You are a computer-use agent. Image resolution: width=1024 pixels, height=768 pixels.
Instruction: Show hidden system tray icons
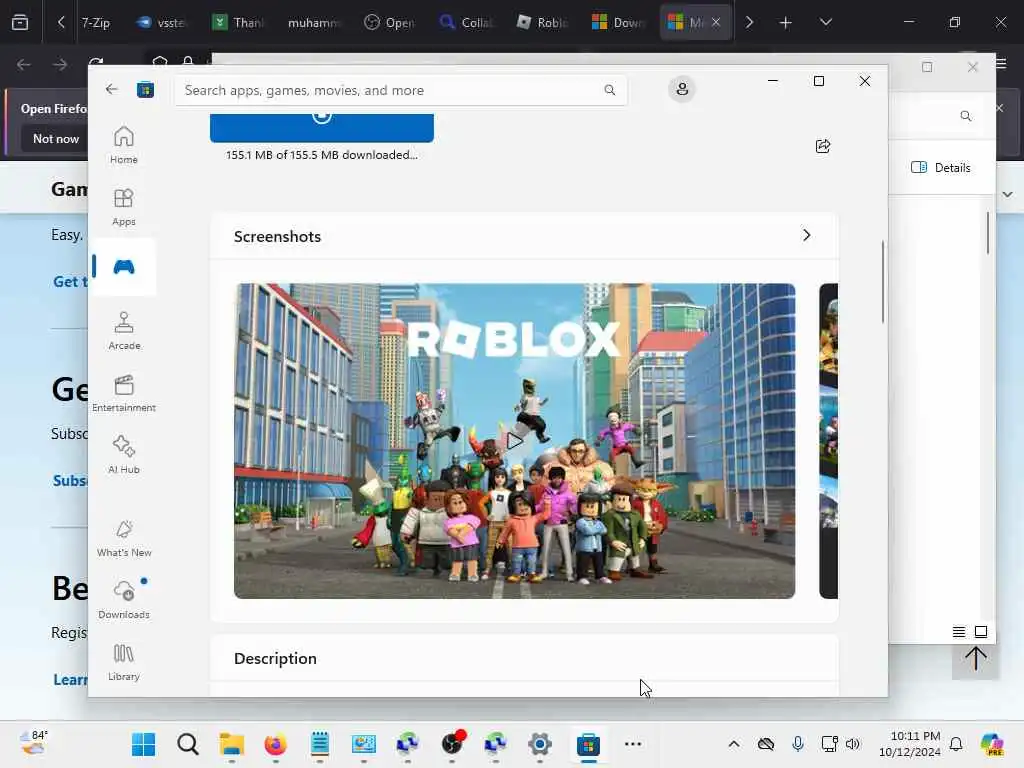coord(734,744)
